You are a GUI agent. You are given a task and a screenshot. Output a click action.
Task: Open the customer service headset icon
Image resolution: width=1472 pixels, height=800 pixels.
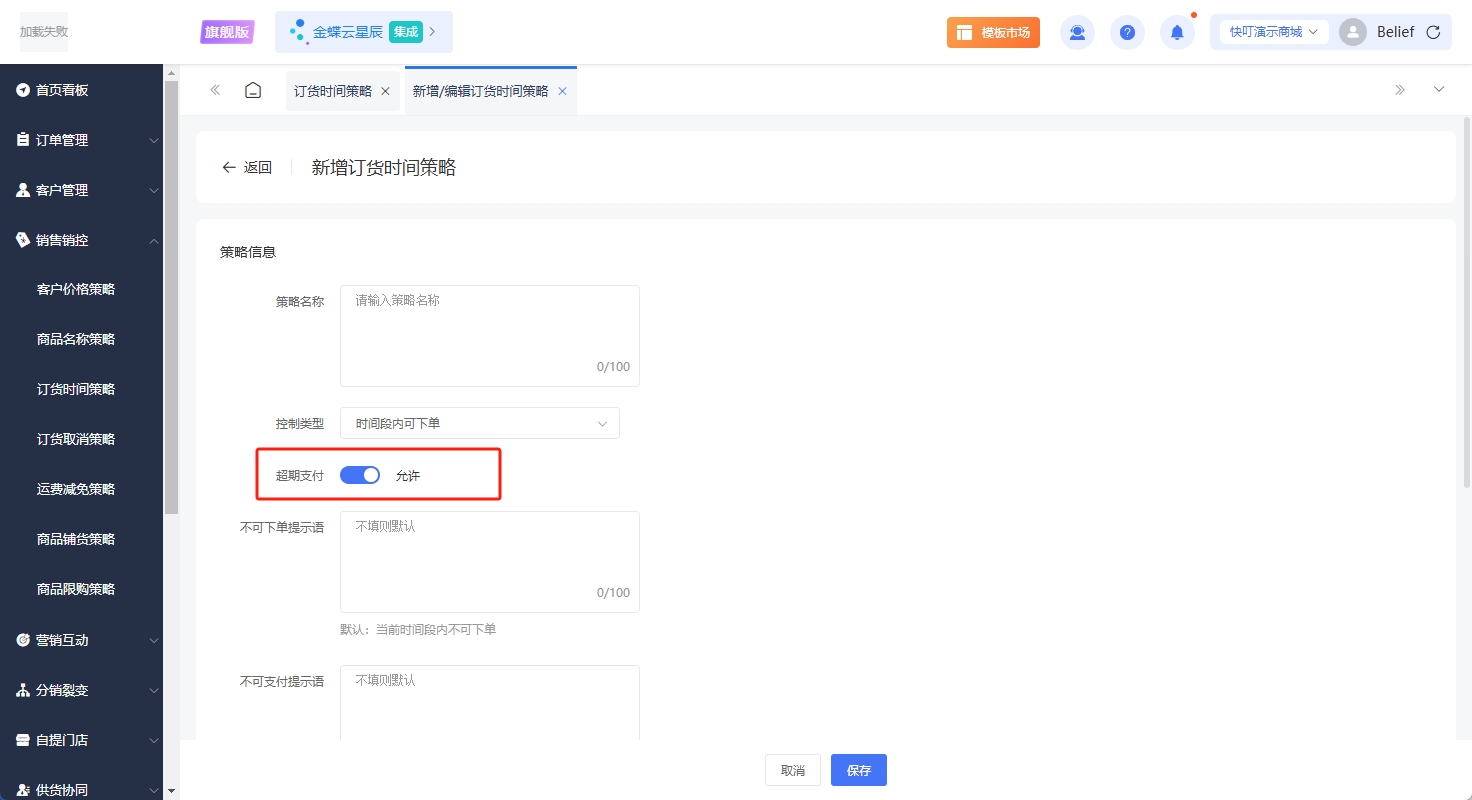1077,32
